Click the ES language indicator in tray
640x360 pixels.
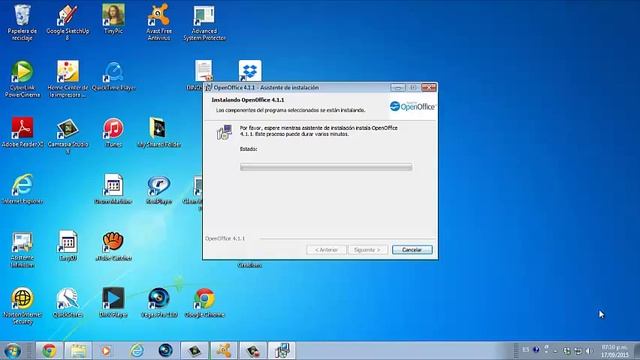525,350
